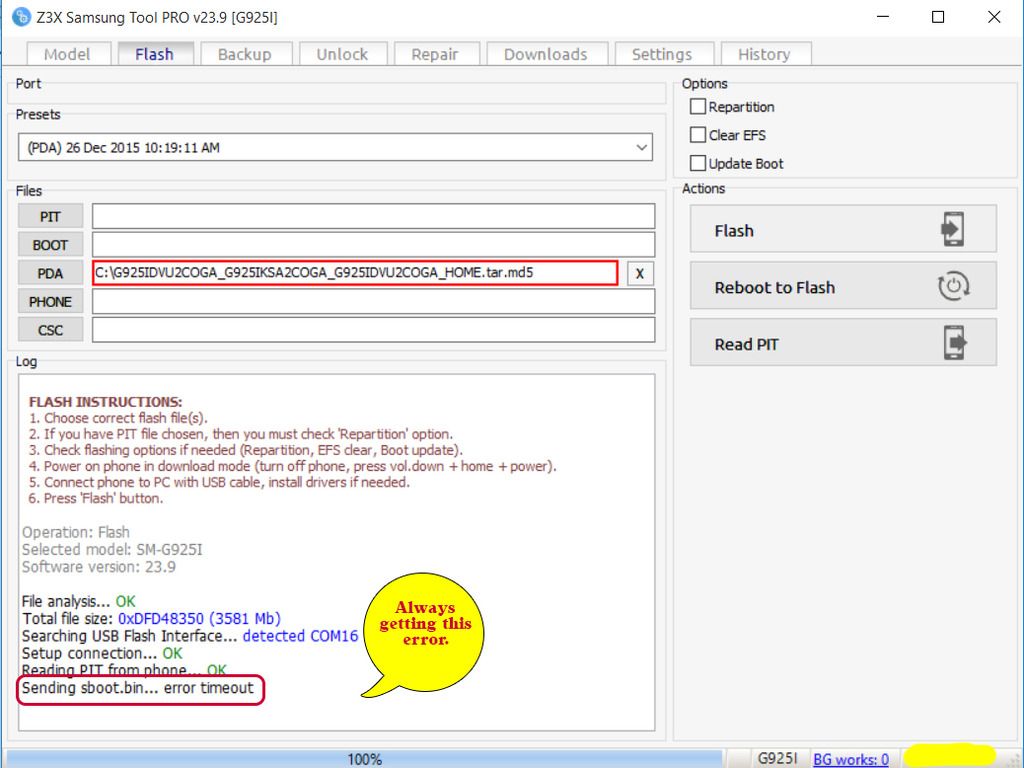The image size is (1024, 768).
Task: Go to the Unlock tab
Action: (x=343, y=54)
